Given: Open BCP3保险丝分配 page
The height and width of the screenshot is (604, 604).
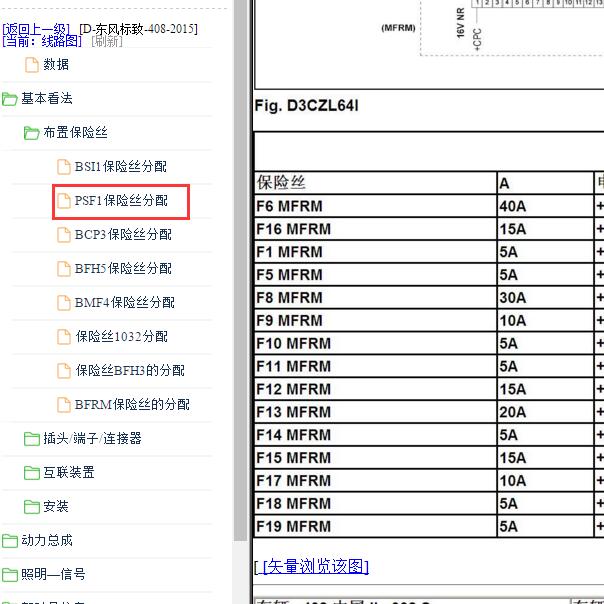Looking at the screenshot, I should tap(123, 234).
